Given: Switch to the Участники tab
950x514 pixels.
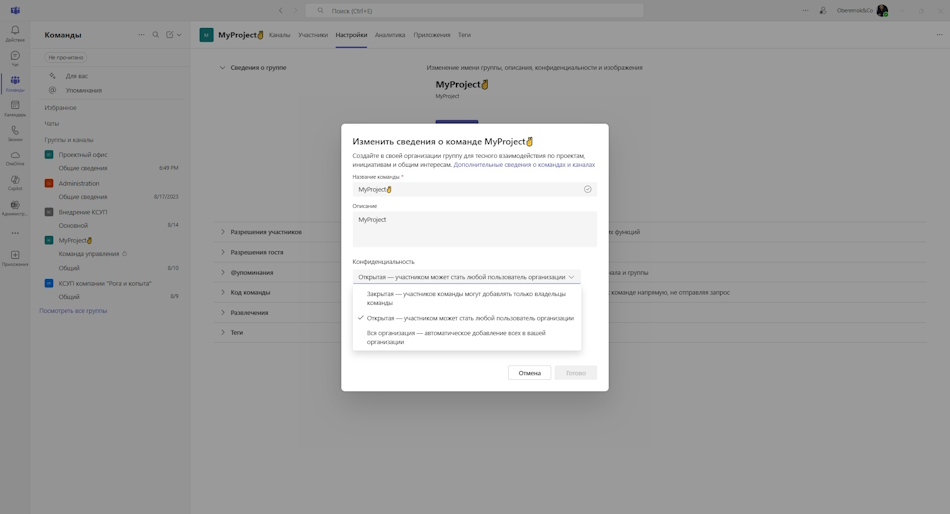Looking at the screenshot, I should pyautogui.click(x=313, y=35).
